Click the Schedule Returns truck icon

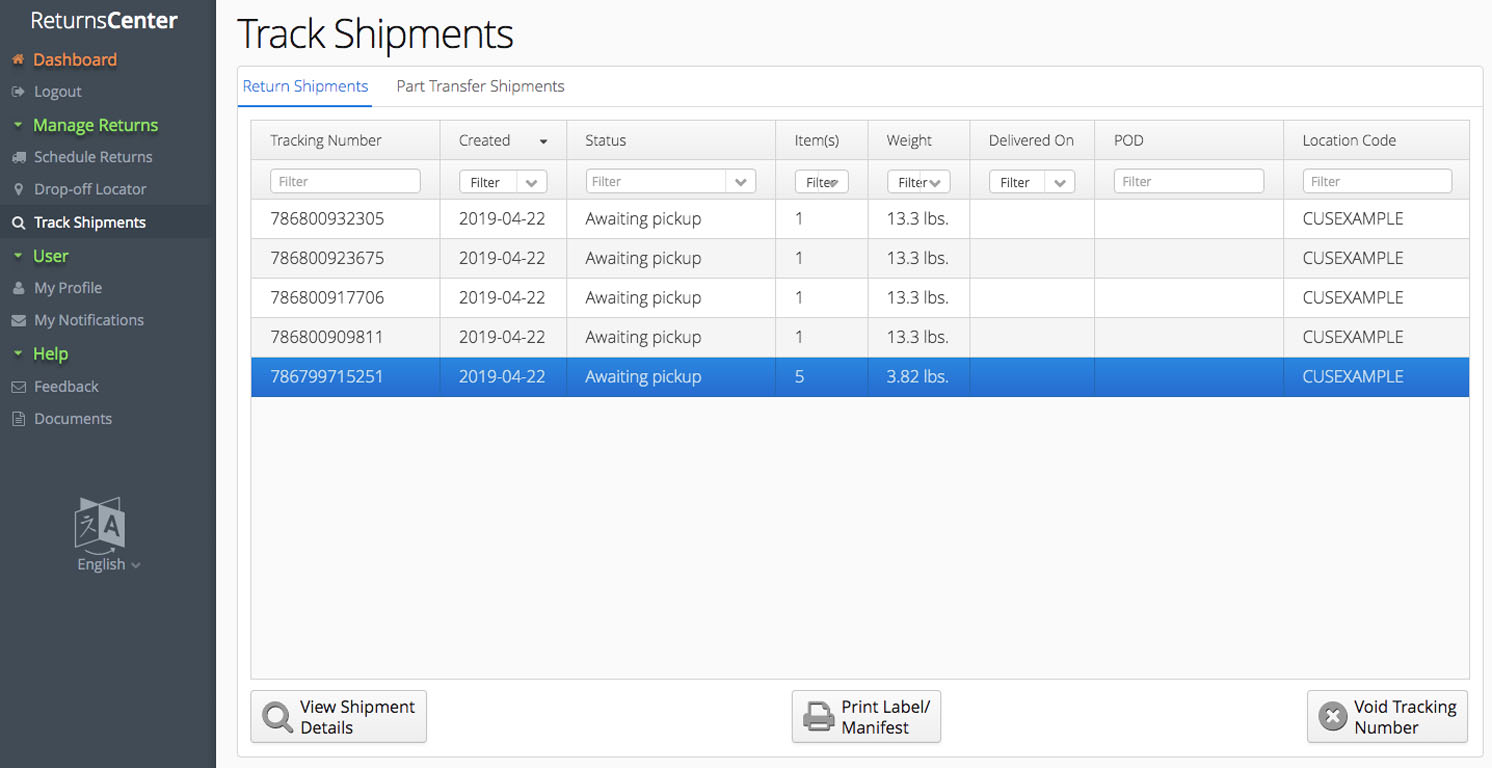[x=18, y=158]
